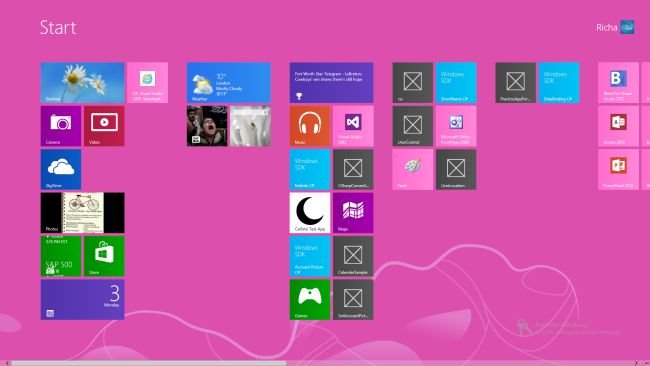Open the Photos tile with bicycle picture
The width and height of the screenshot is (650, 366).
(82, 213)
